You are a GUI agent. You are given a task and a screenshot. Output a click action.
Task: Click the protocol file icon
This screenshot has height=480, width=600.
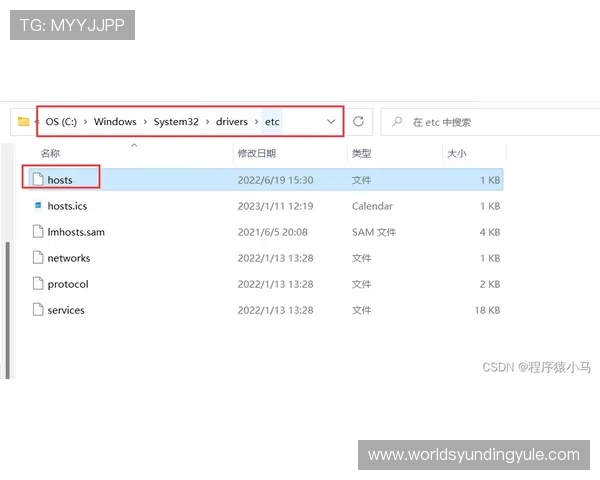click(x=38, y=284)
